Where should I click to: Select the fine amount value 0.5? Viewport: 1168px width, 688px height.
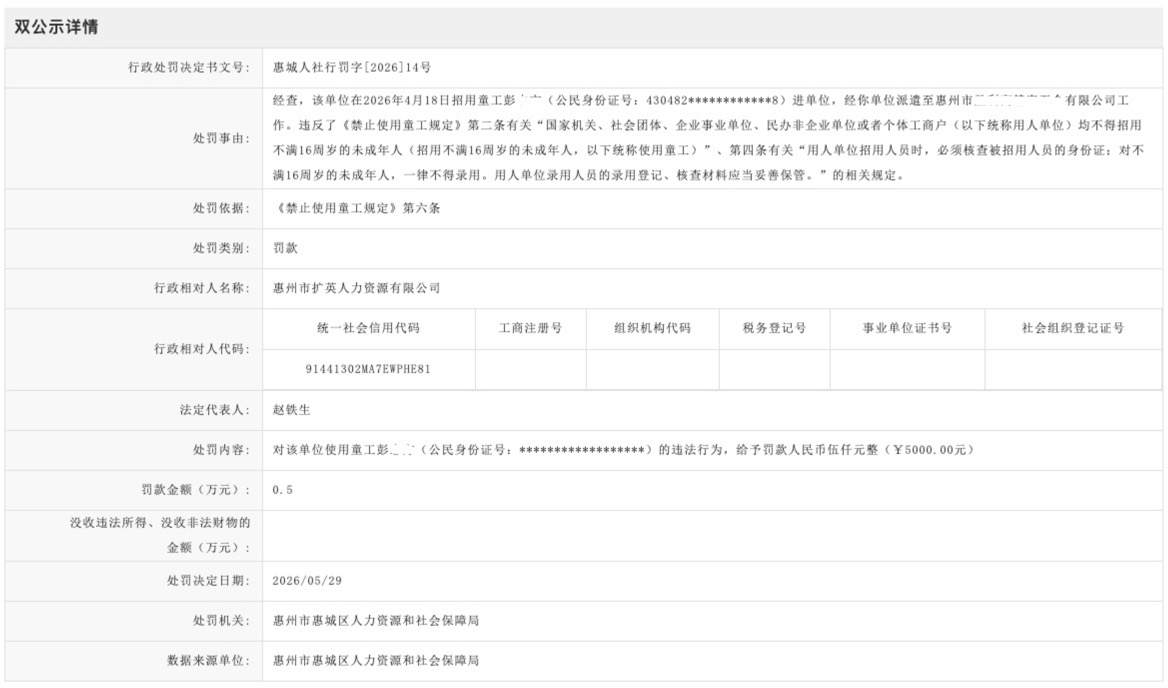point(283,490)
